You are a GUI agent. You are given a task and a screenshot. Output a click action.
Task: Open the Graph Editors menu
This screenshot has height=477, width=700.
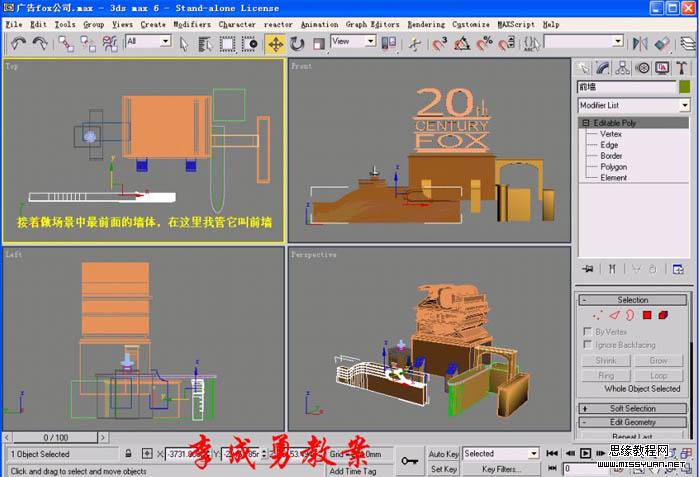tap(372, 25)
